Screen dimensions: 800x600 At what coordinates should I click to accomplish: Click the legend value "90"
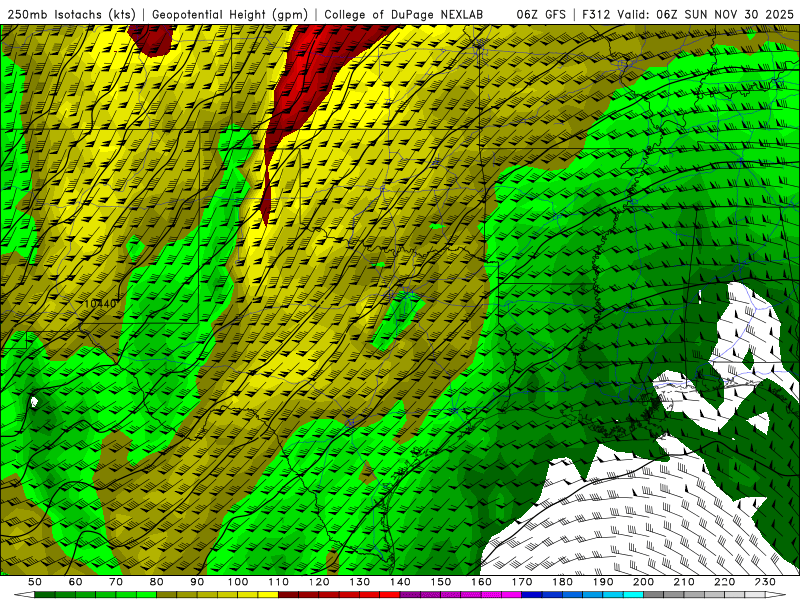point(197,582)
